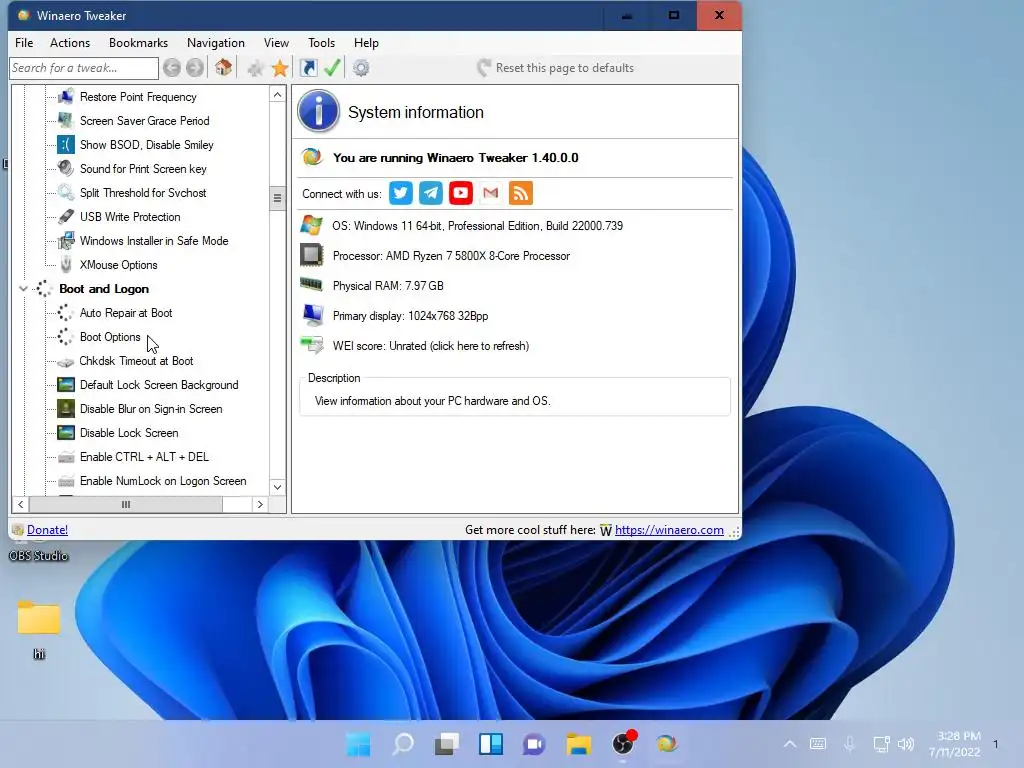Open the Help menu

pos(366,42)
